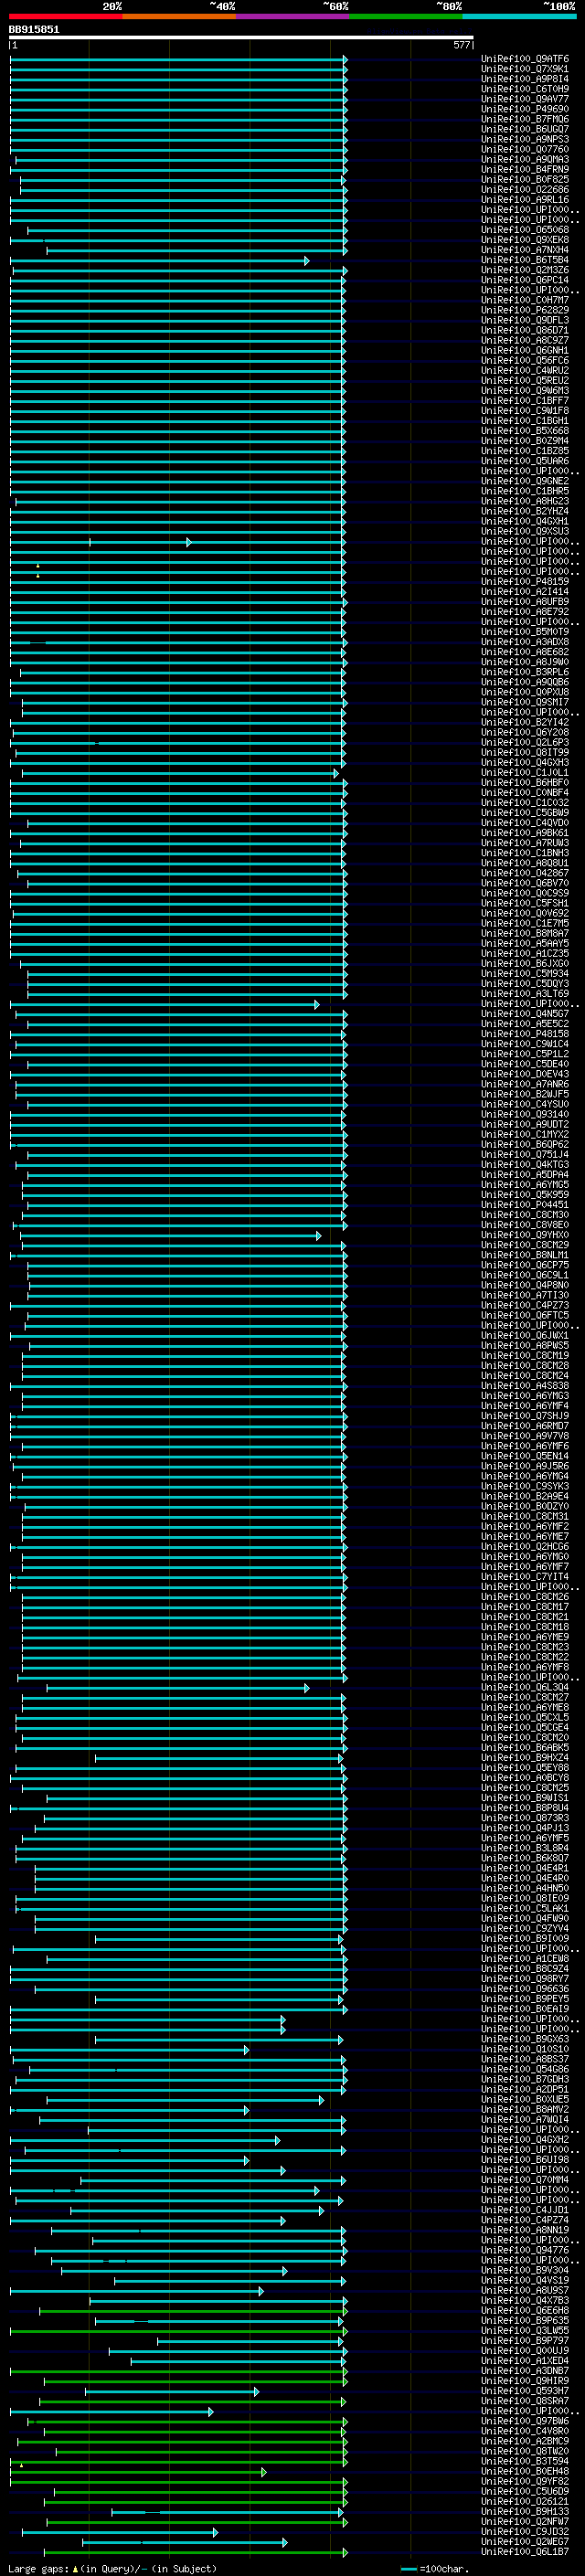Open the UniRef100_Q93140 hit
585x2576 pixels.
[x=525, y=1114]
